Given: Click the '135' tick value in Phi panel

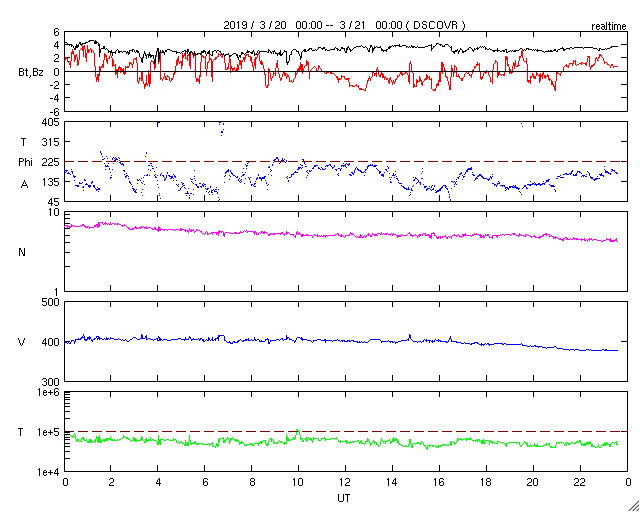Looking at the screenshot, I should (x=52, y=182).
